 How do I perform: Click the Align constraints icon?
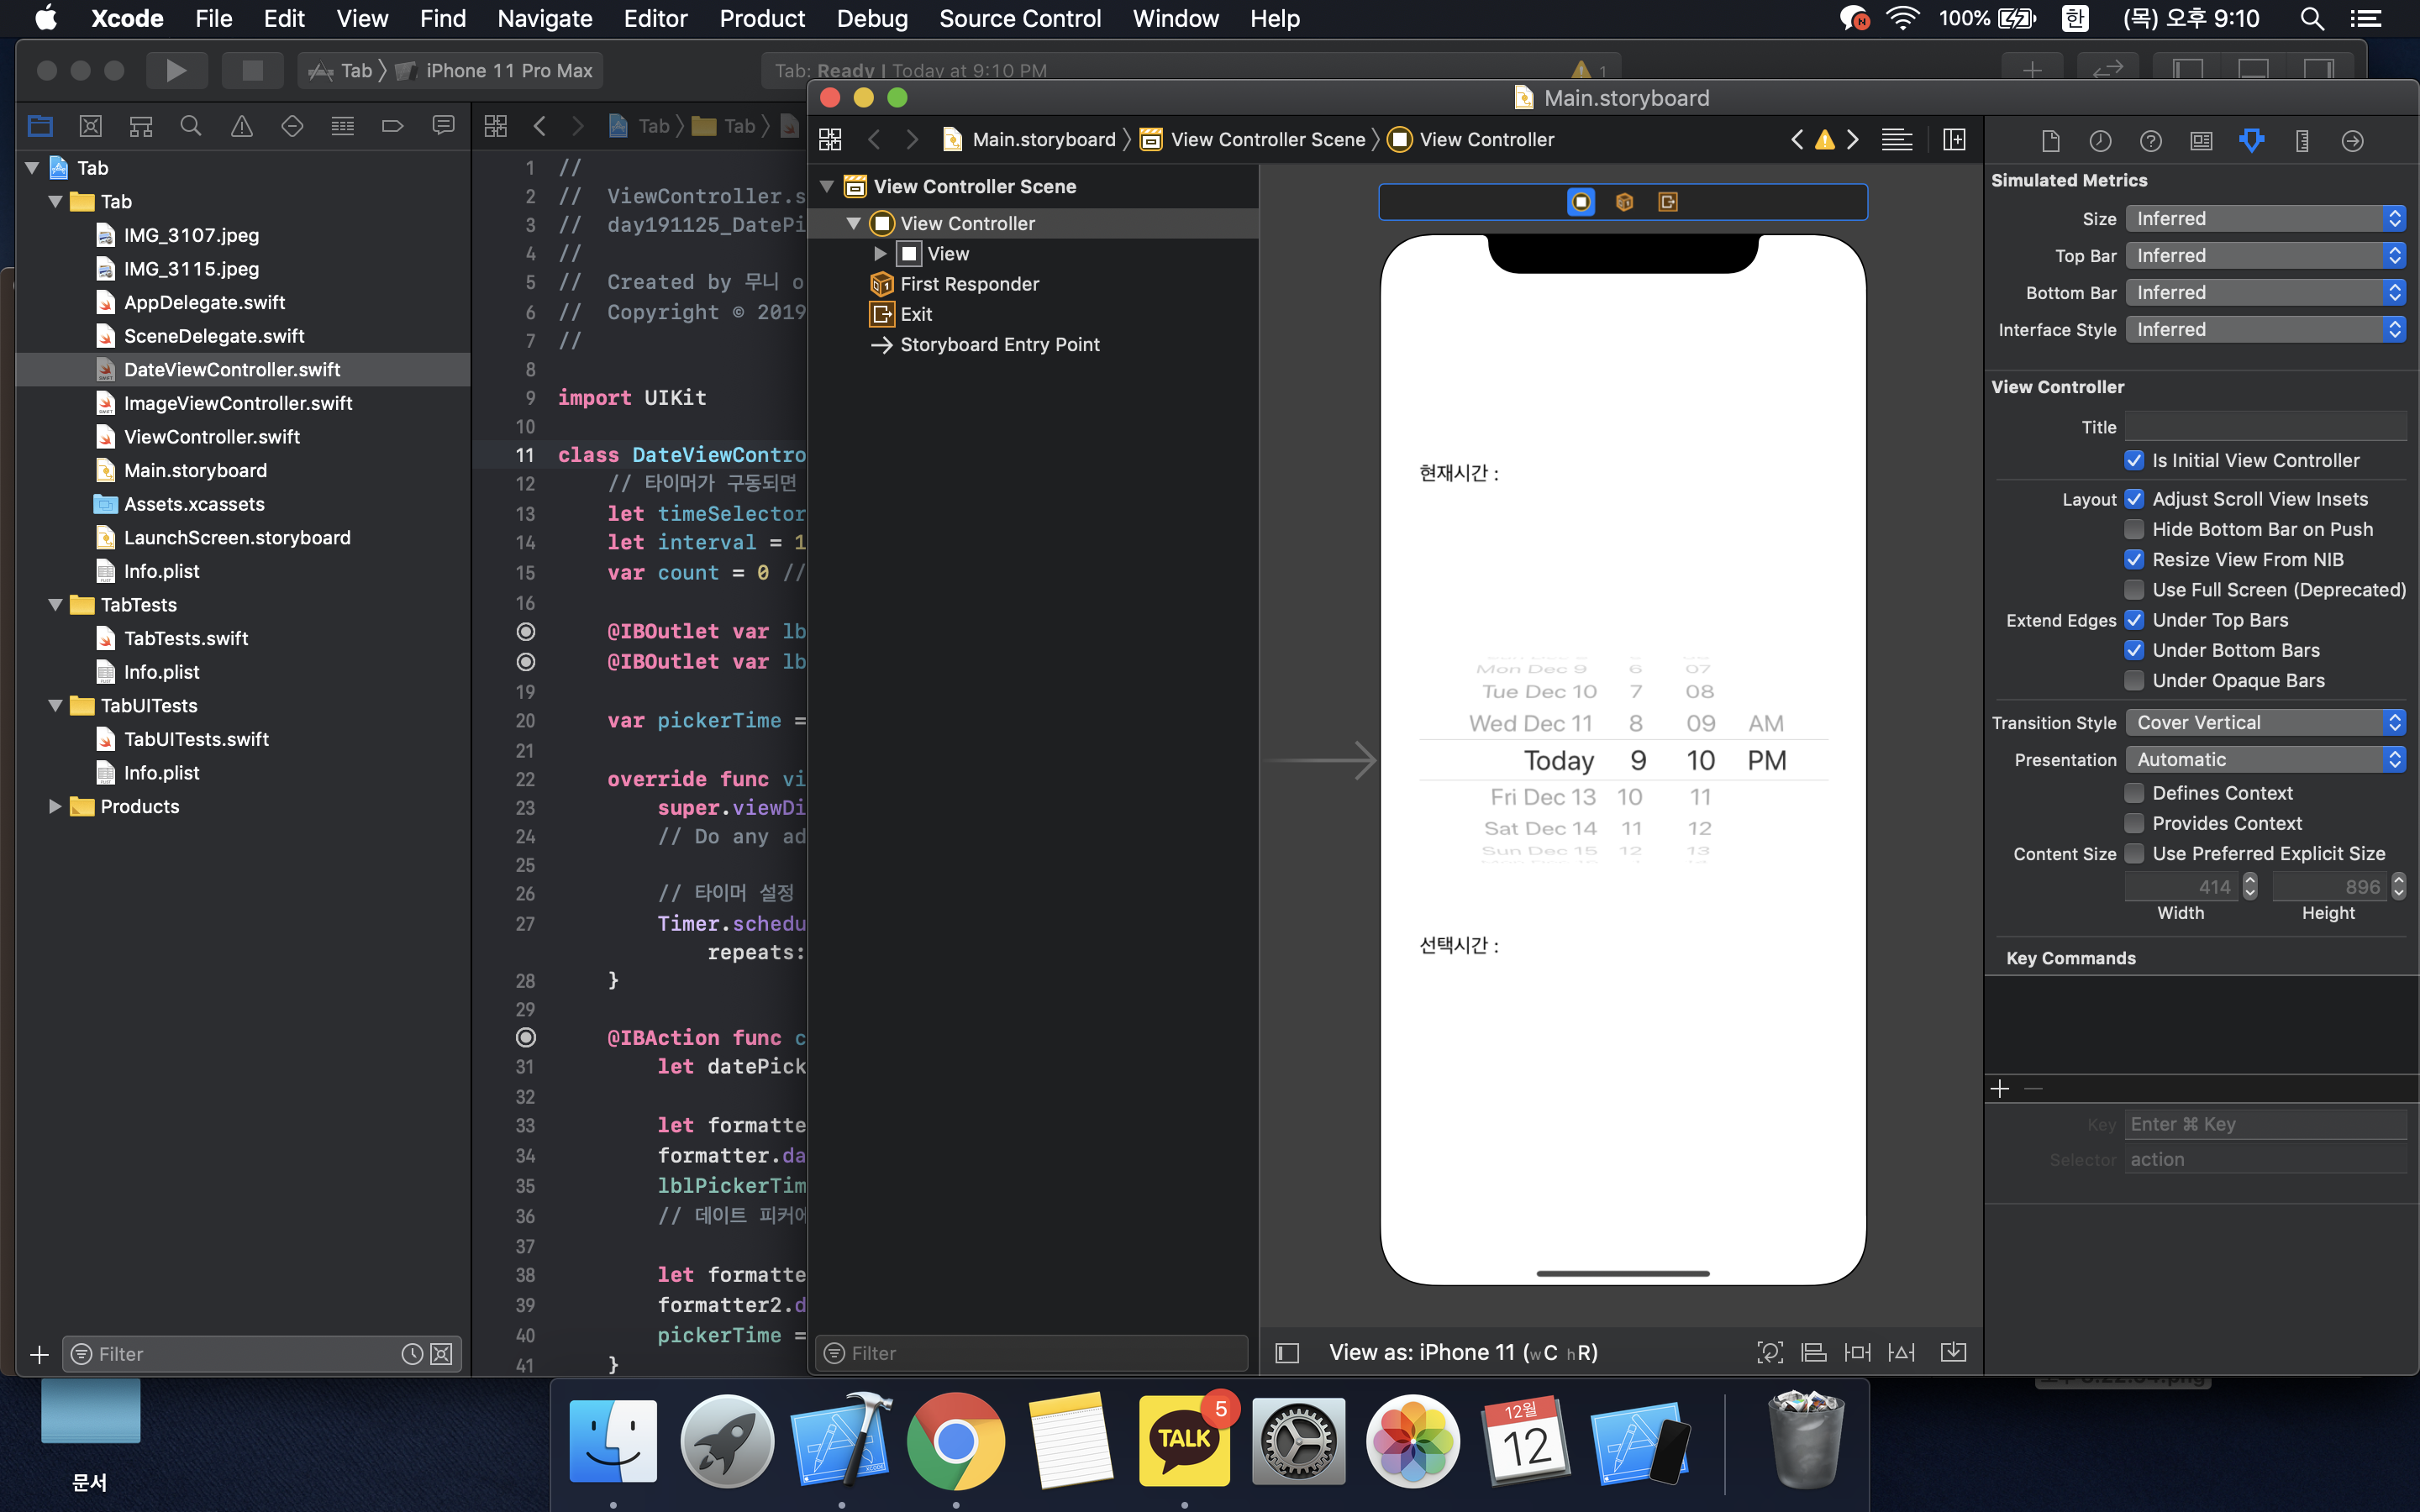coord(1813,1352)
